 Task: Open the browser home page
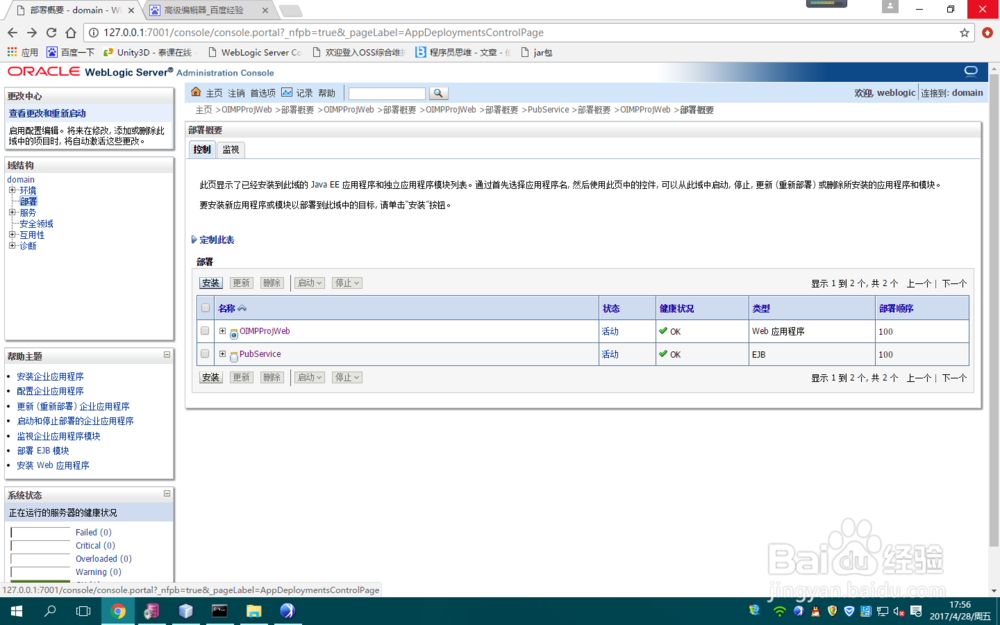point(71,33)
